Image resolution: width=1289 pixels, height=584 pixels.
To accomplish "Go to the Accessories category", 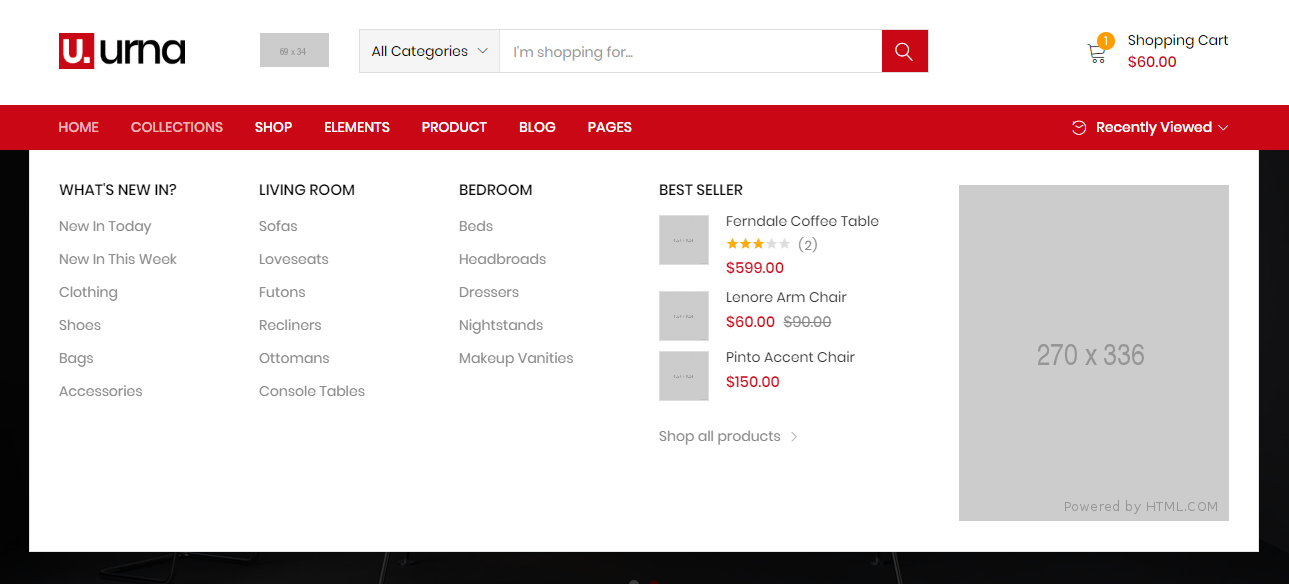I will 101,391.
